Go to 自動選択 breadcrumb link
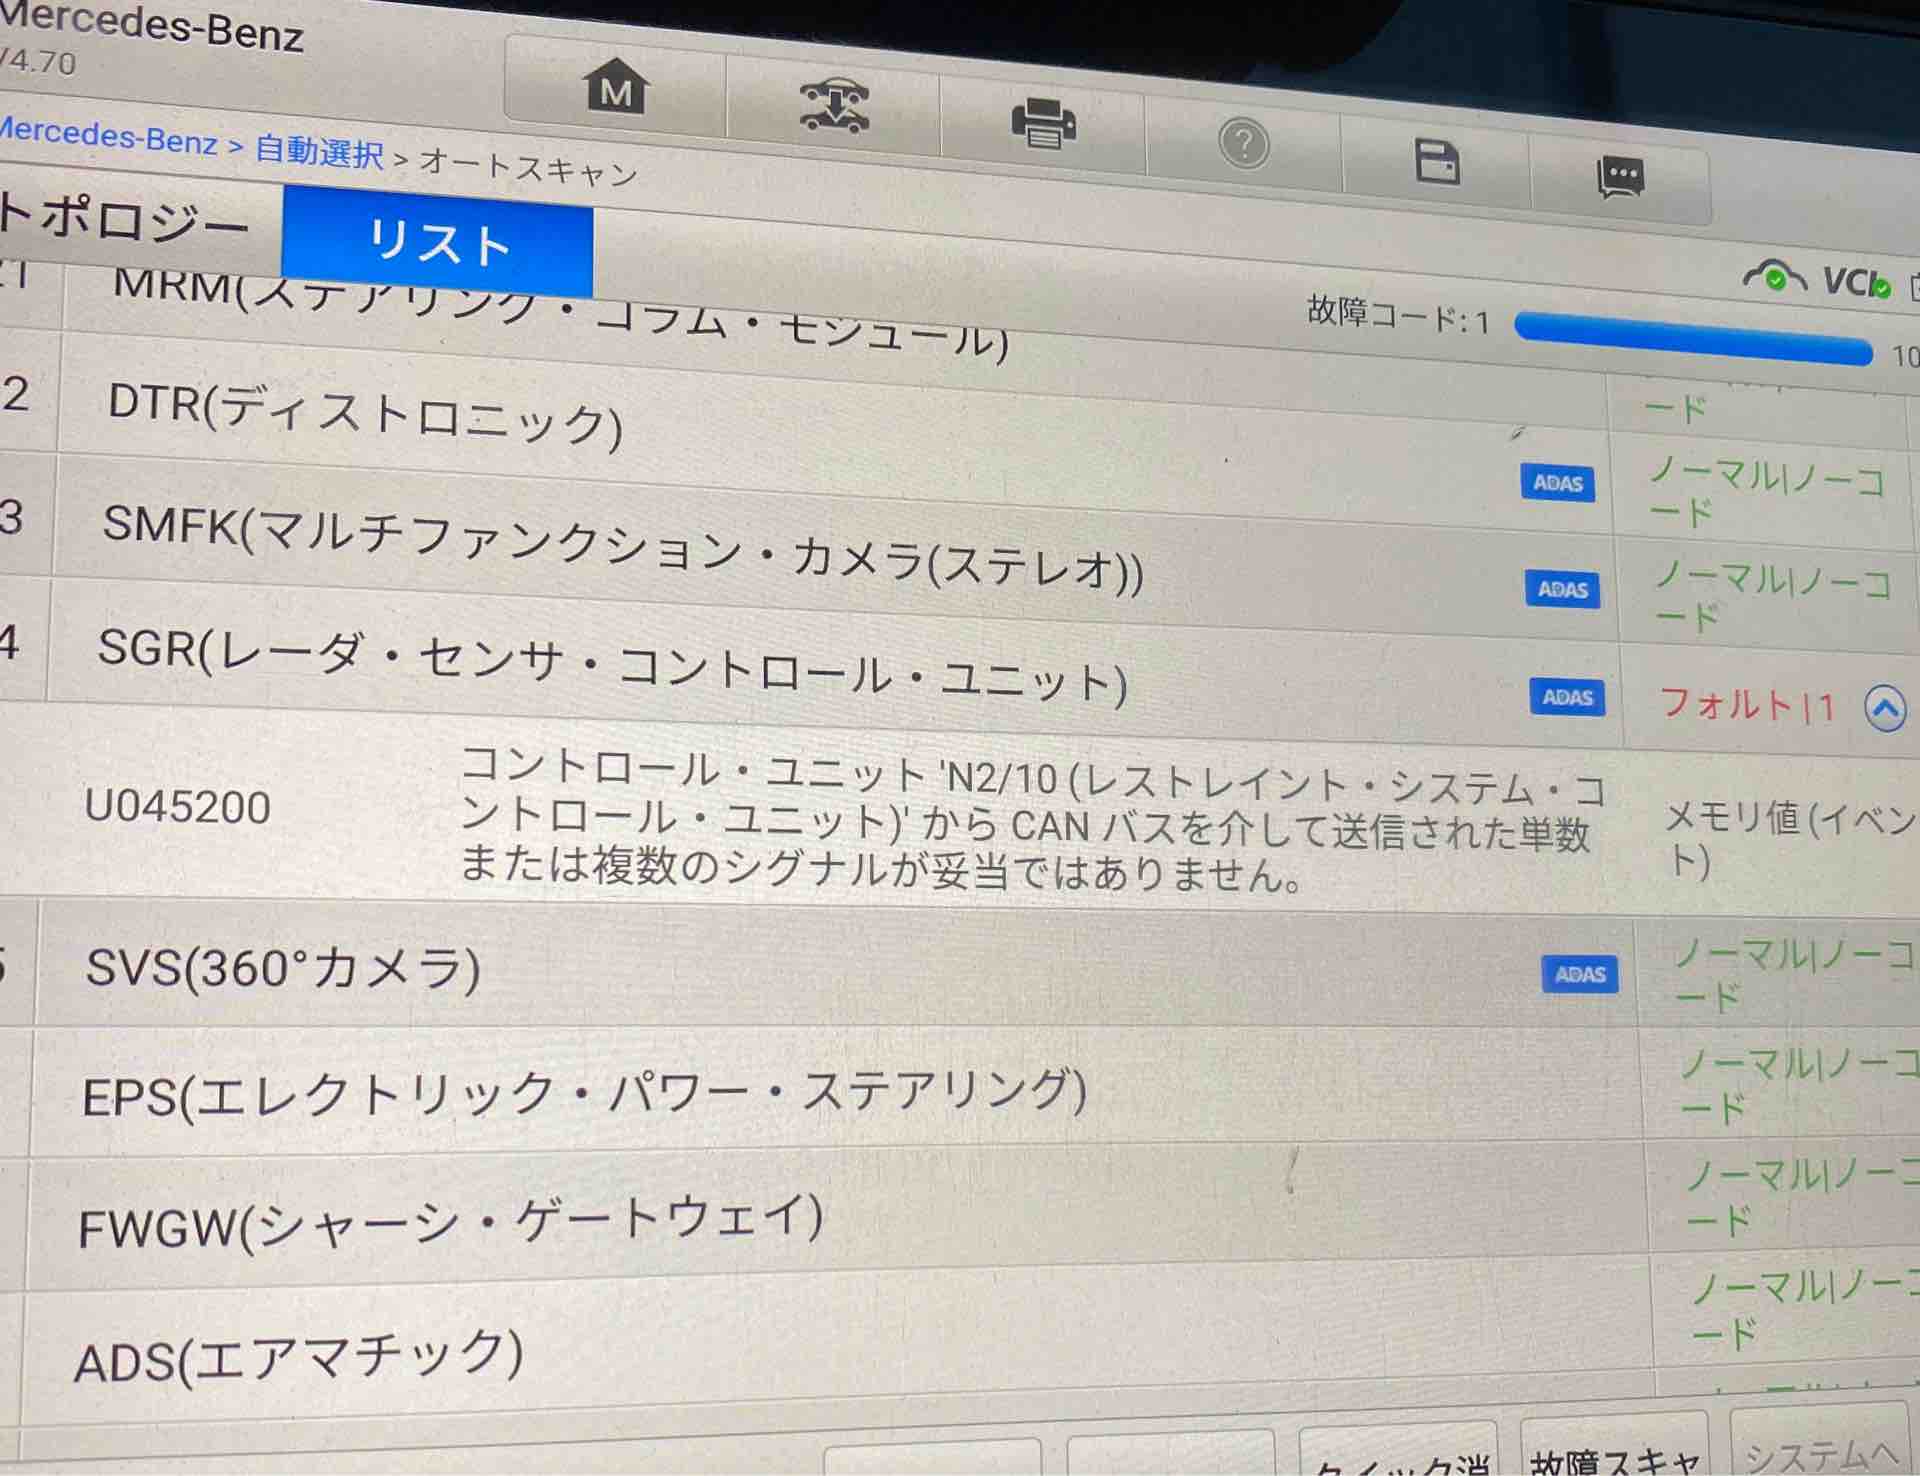Image resolution: width=1920 pixels, height=1476 pixels. pos(319,152)
